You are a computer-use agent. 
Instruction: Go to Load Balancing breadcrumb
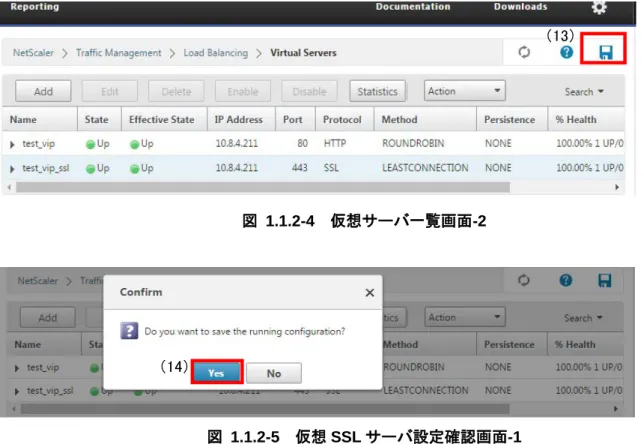click(x=216, y=53)
